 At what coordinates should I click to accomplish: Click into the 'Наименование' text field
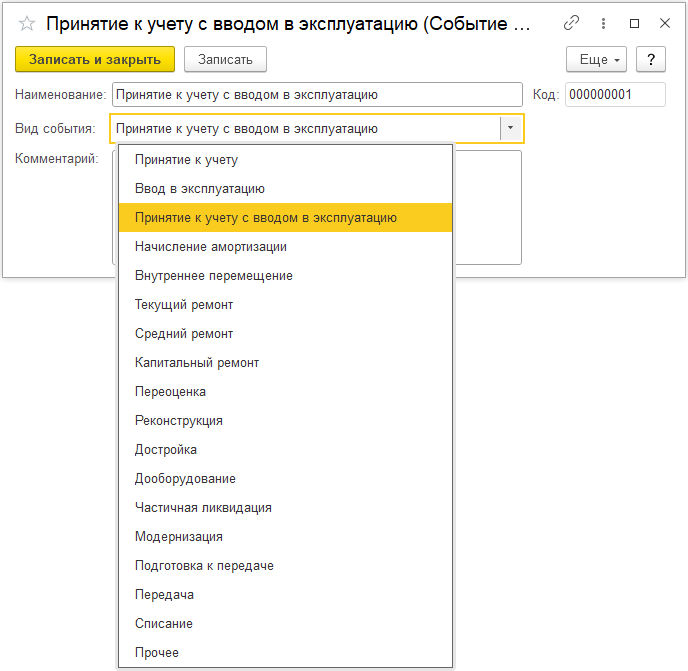[316, 95]
